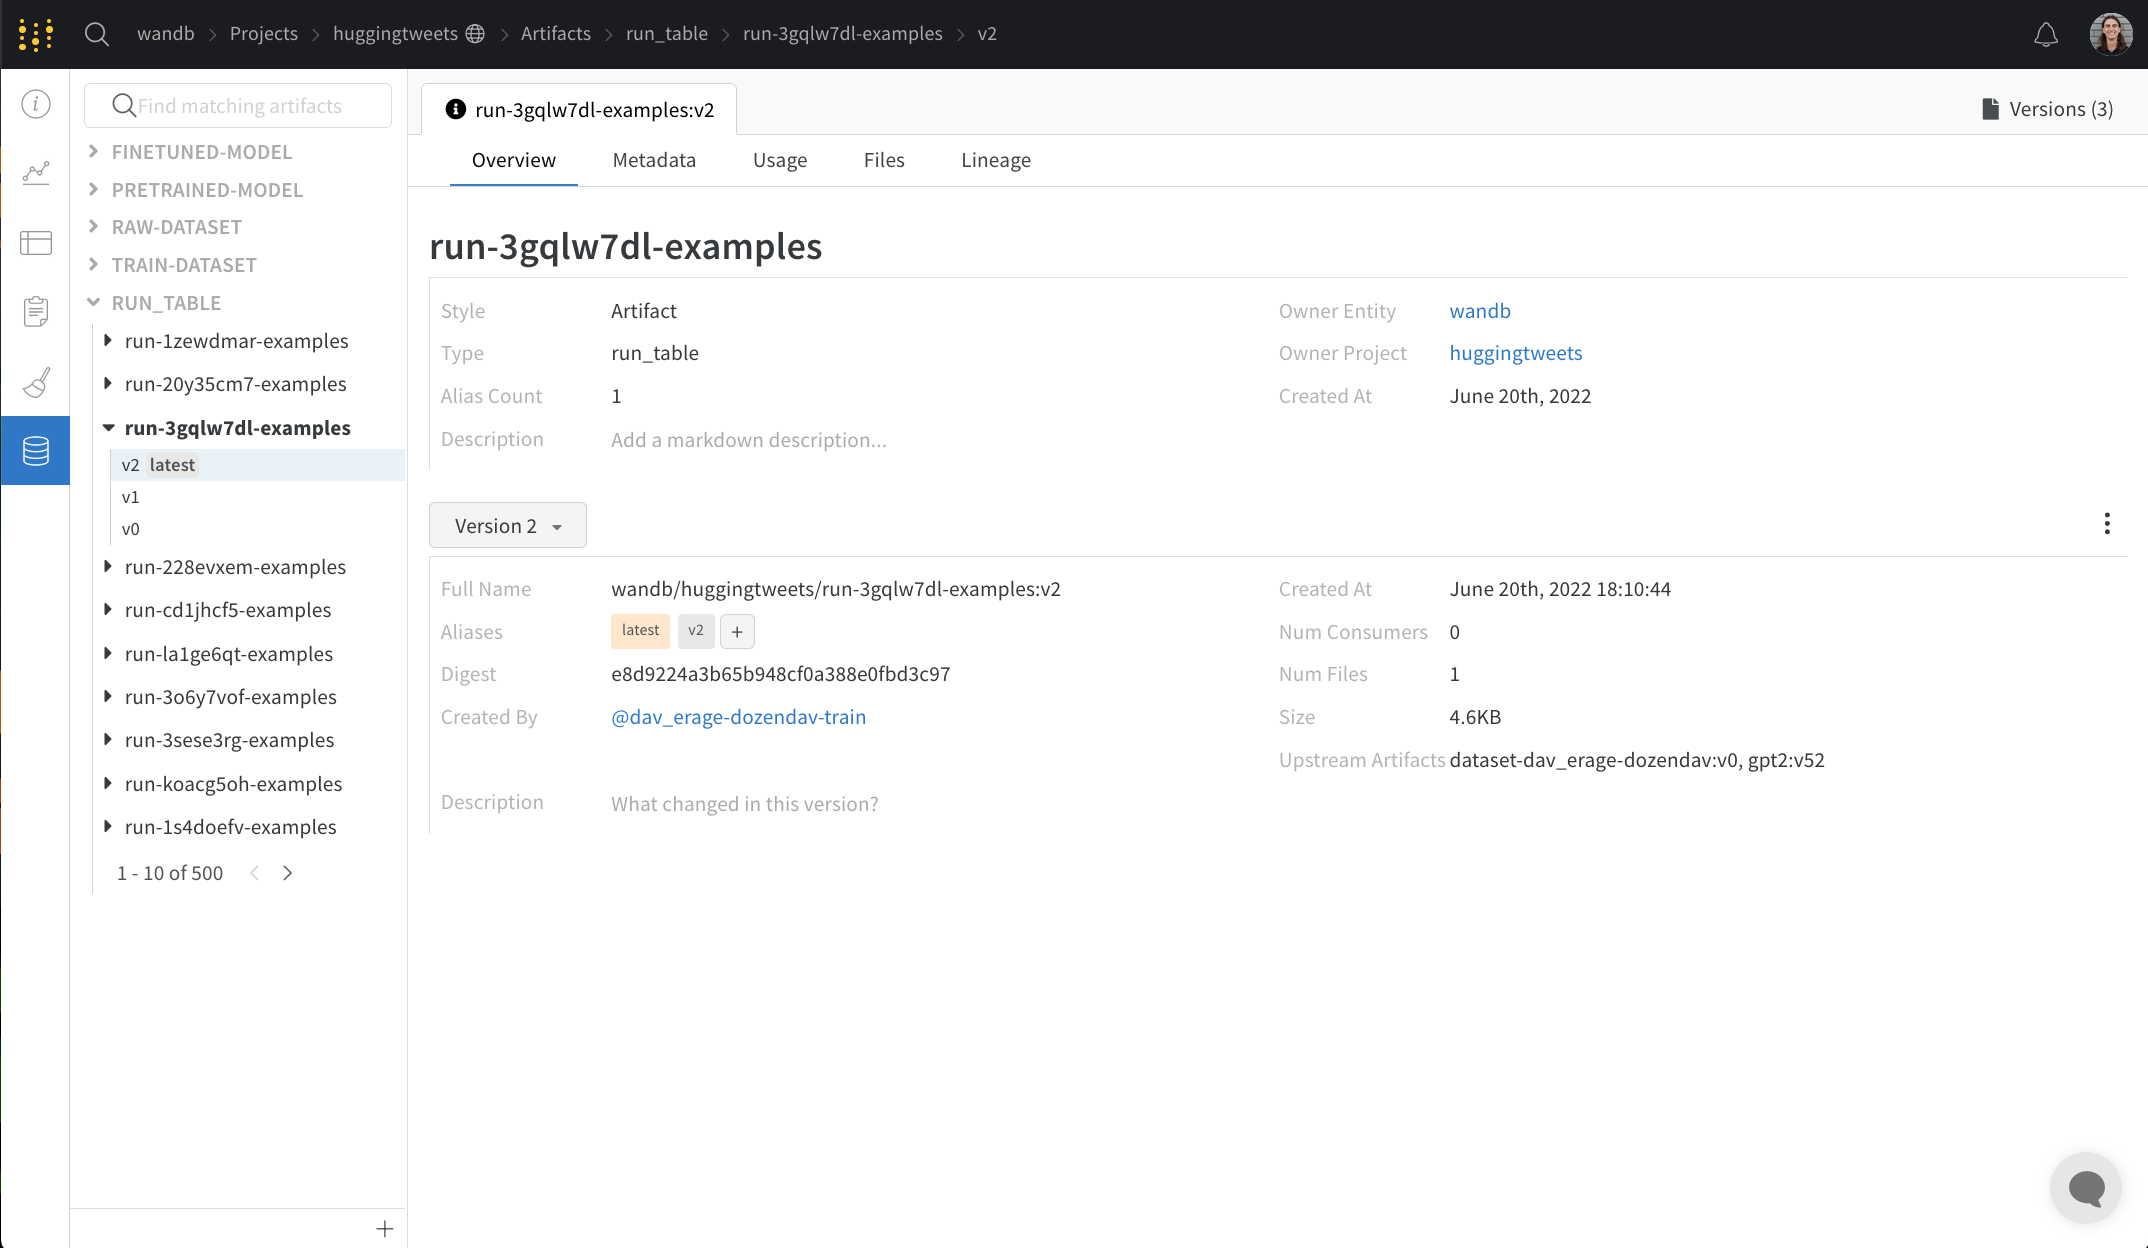The image size is (2148, 1248).
Task: Open the charts workspace sidebar icon
Action: [x=36, y=174]
